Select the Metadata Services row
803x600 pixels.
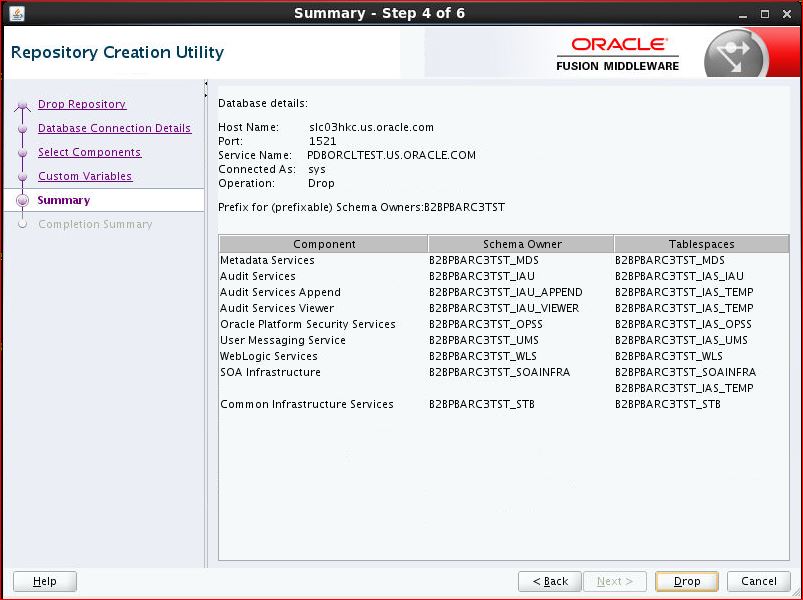[x=504, y=260]
